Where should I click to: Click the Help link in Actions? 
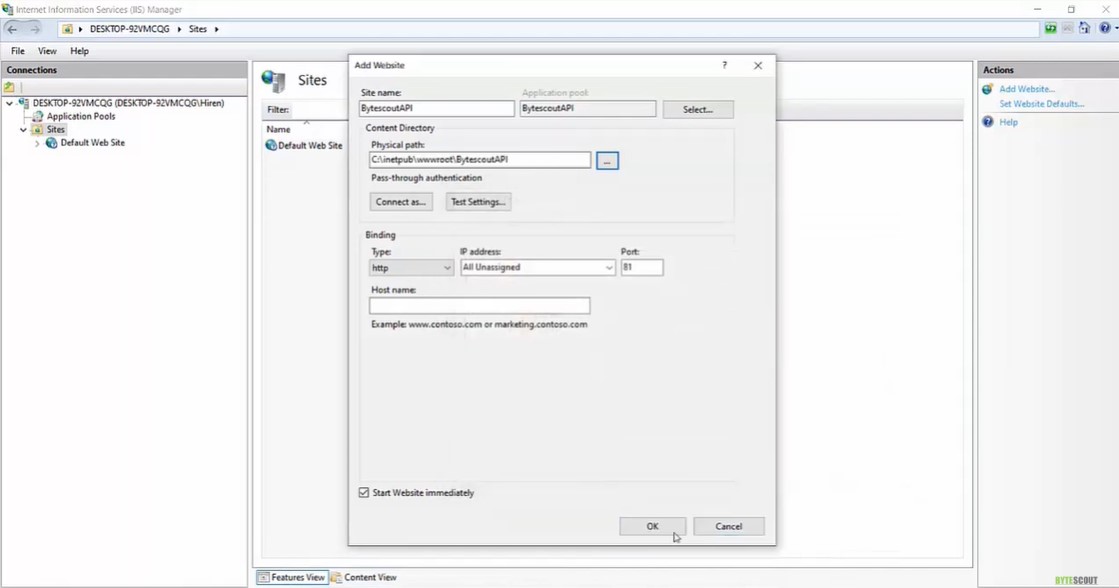click(1008, 122)
